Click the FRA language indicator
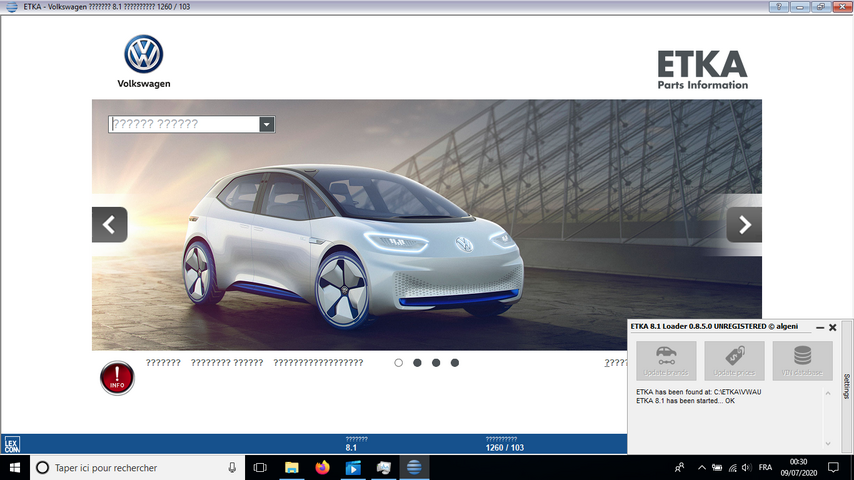The width and height of the screenshot is (854, 480). [x=765, y=467]
